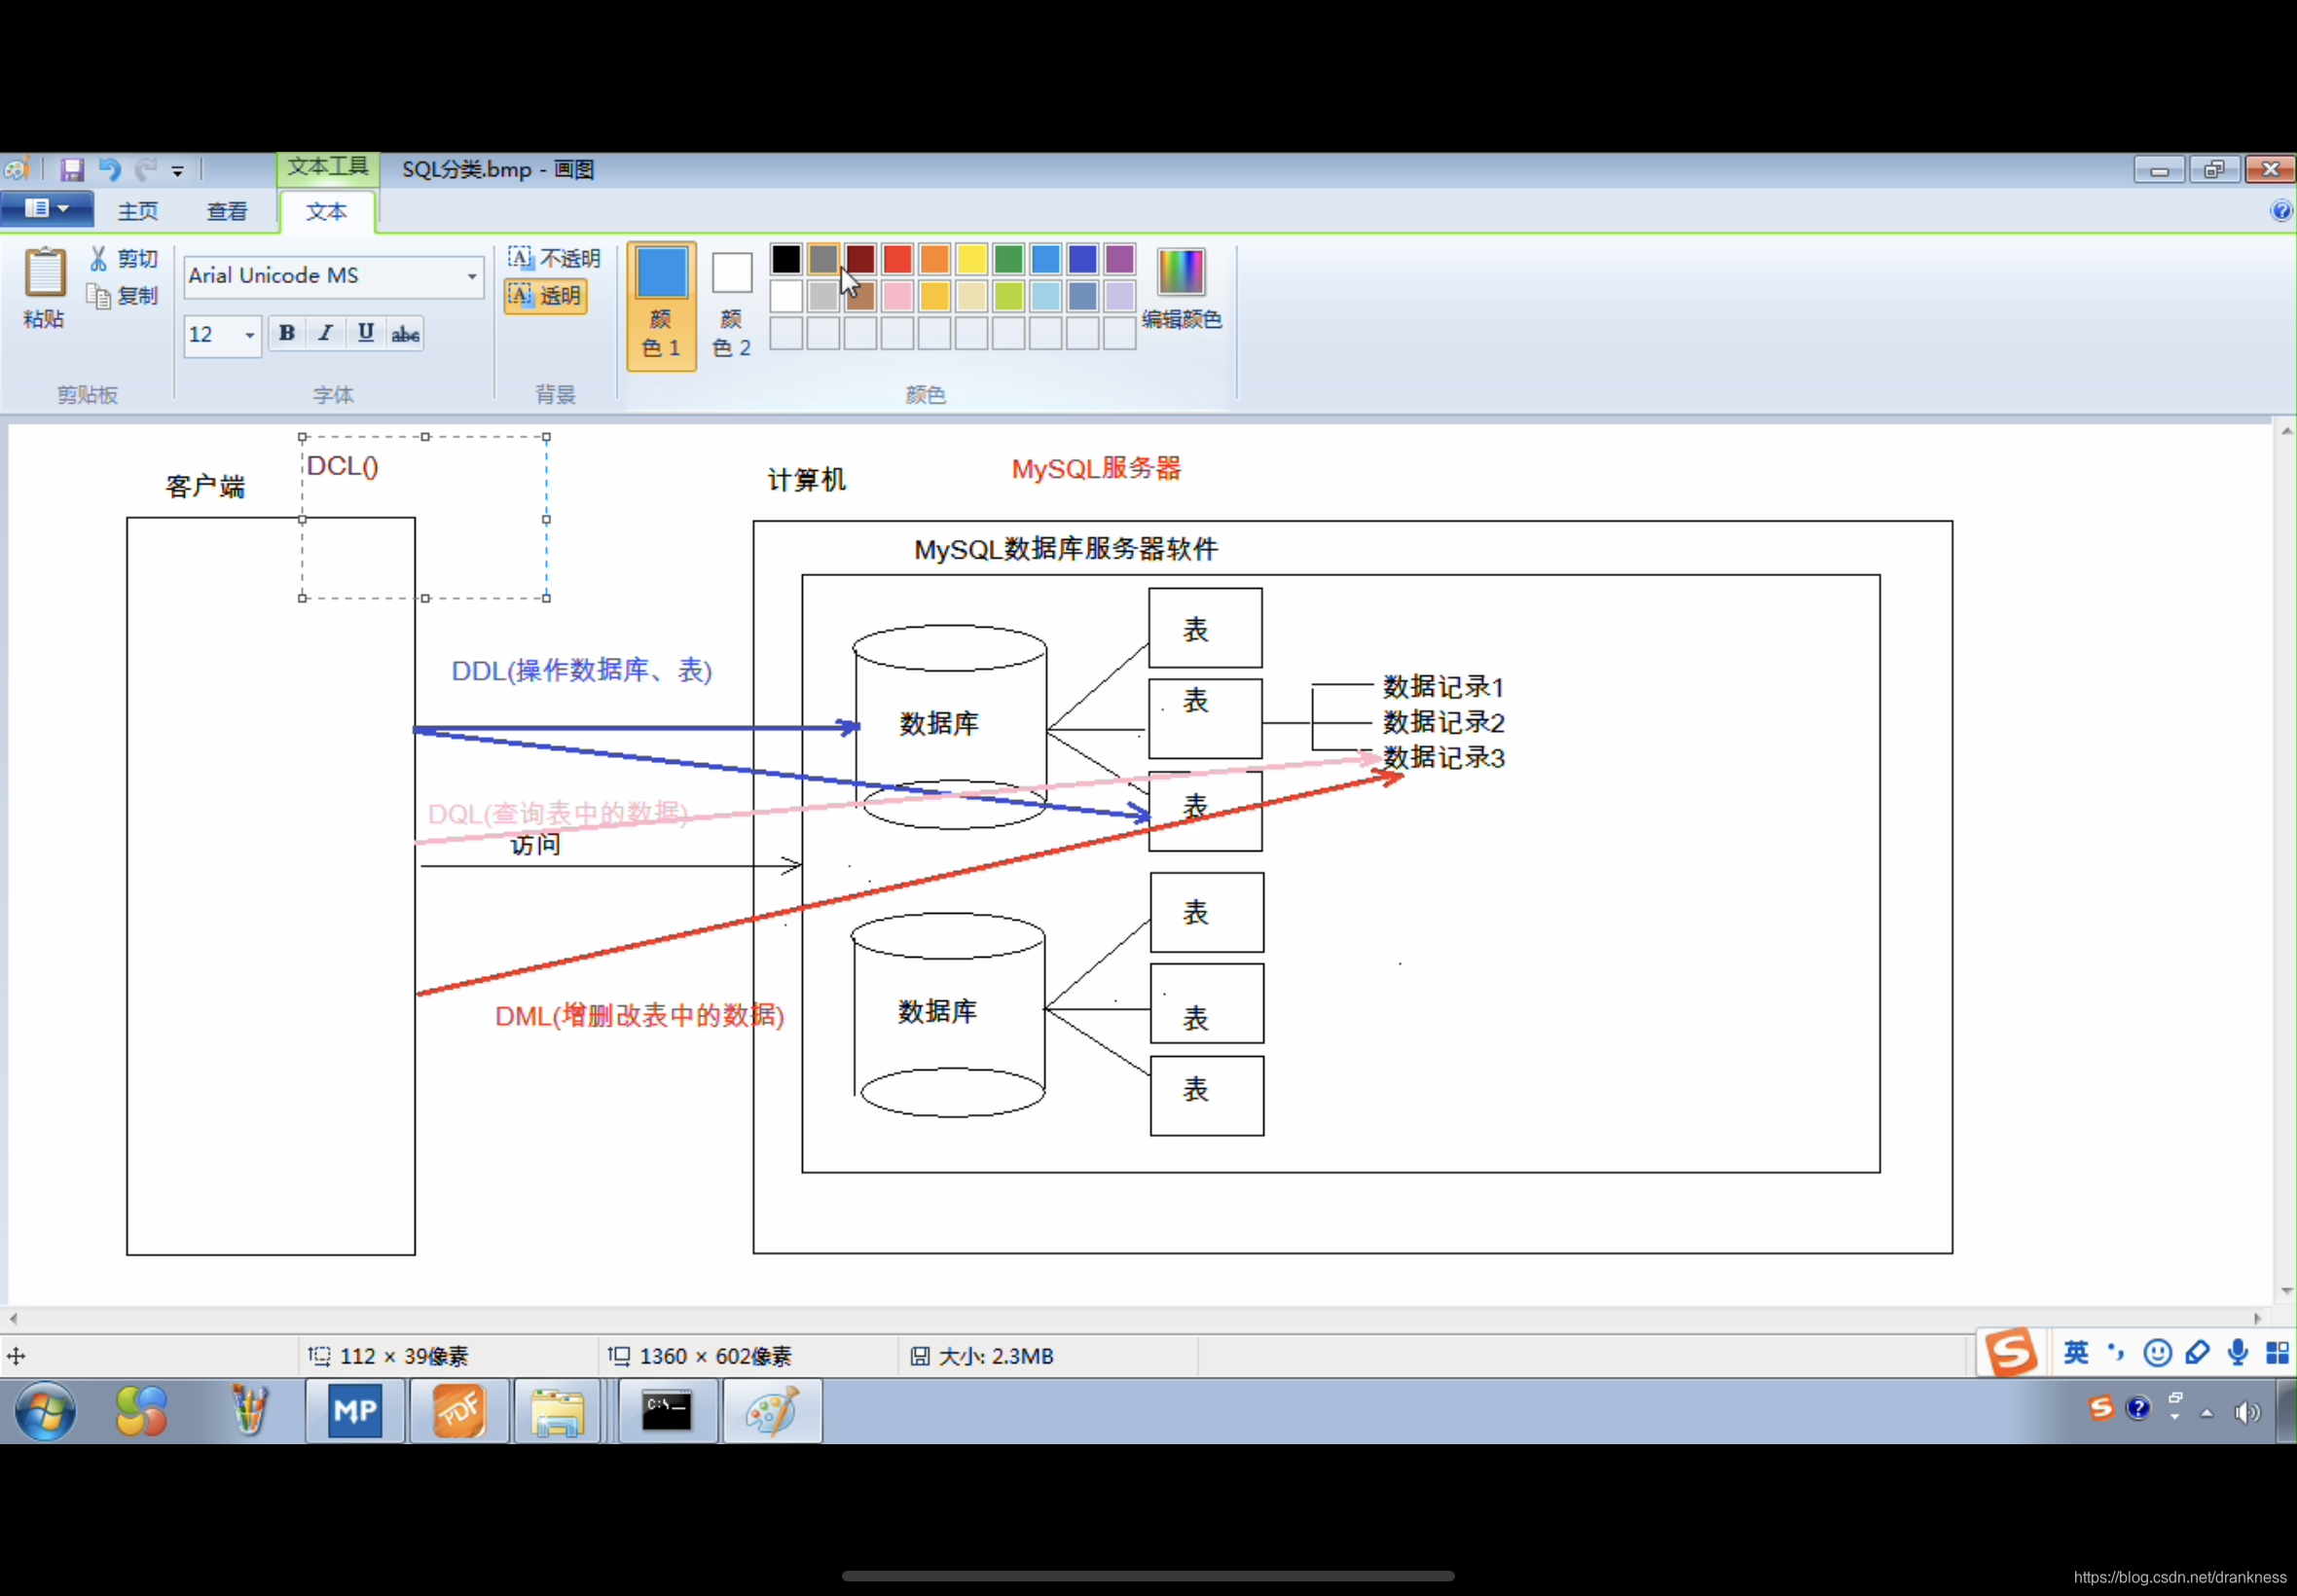Image resolution: width=2297 pixels, height=1596 pixels.
Task: Select the transparent background option
Action: click(x=546, y=296)
